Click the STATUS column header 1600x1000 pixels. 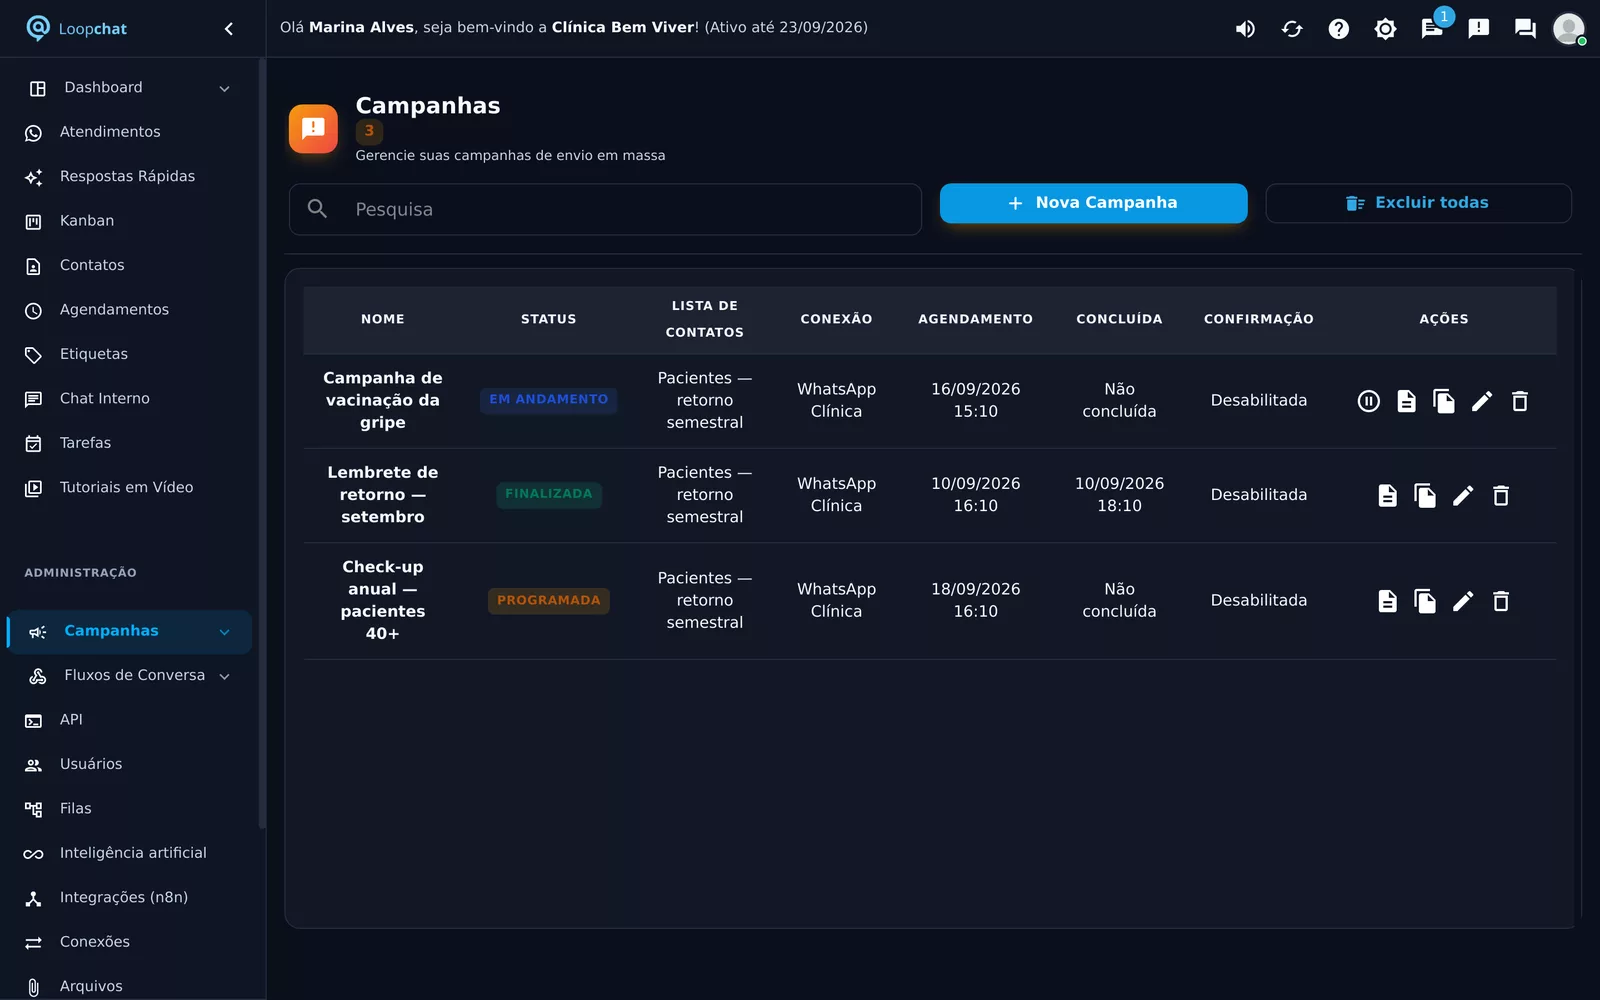[548, 319]
